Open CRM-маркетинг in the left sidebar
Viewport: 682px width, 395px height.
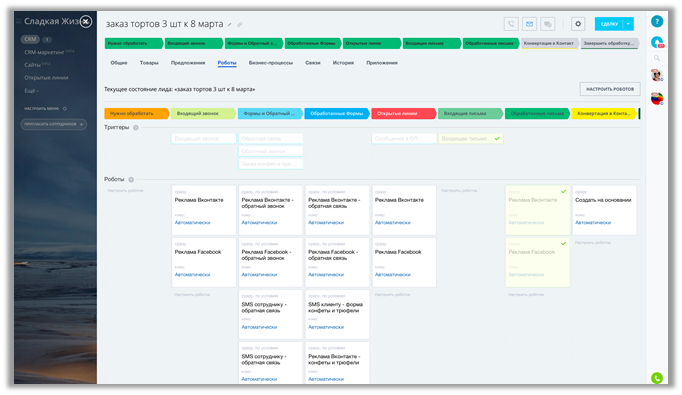click(x=44, y=52)
